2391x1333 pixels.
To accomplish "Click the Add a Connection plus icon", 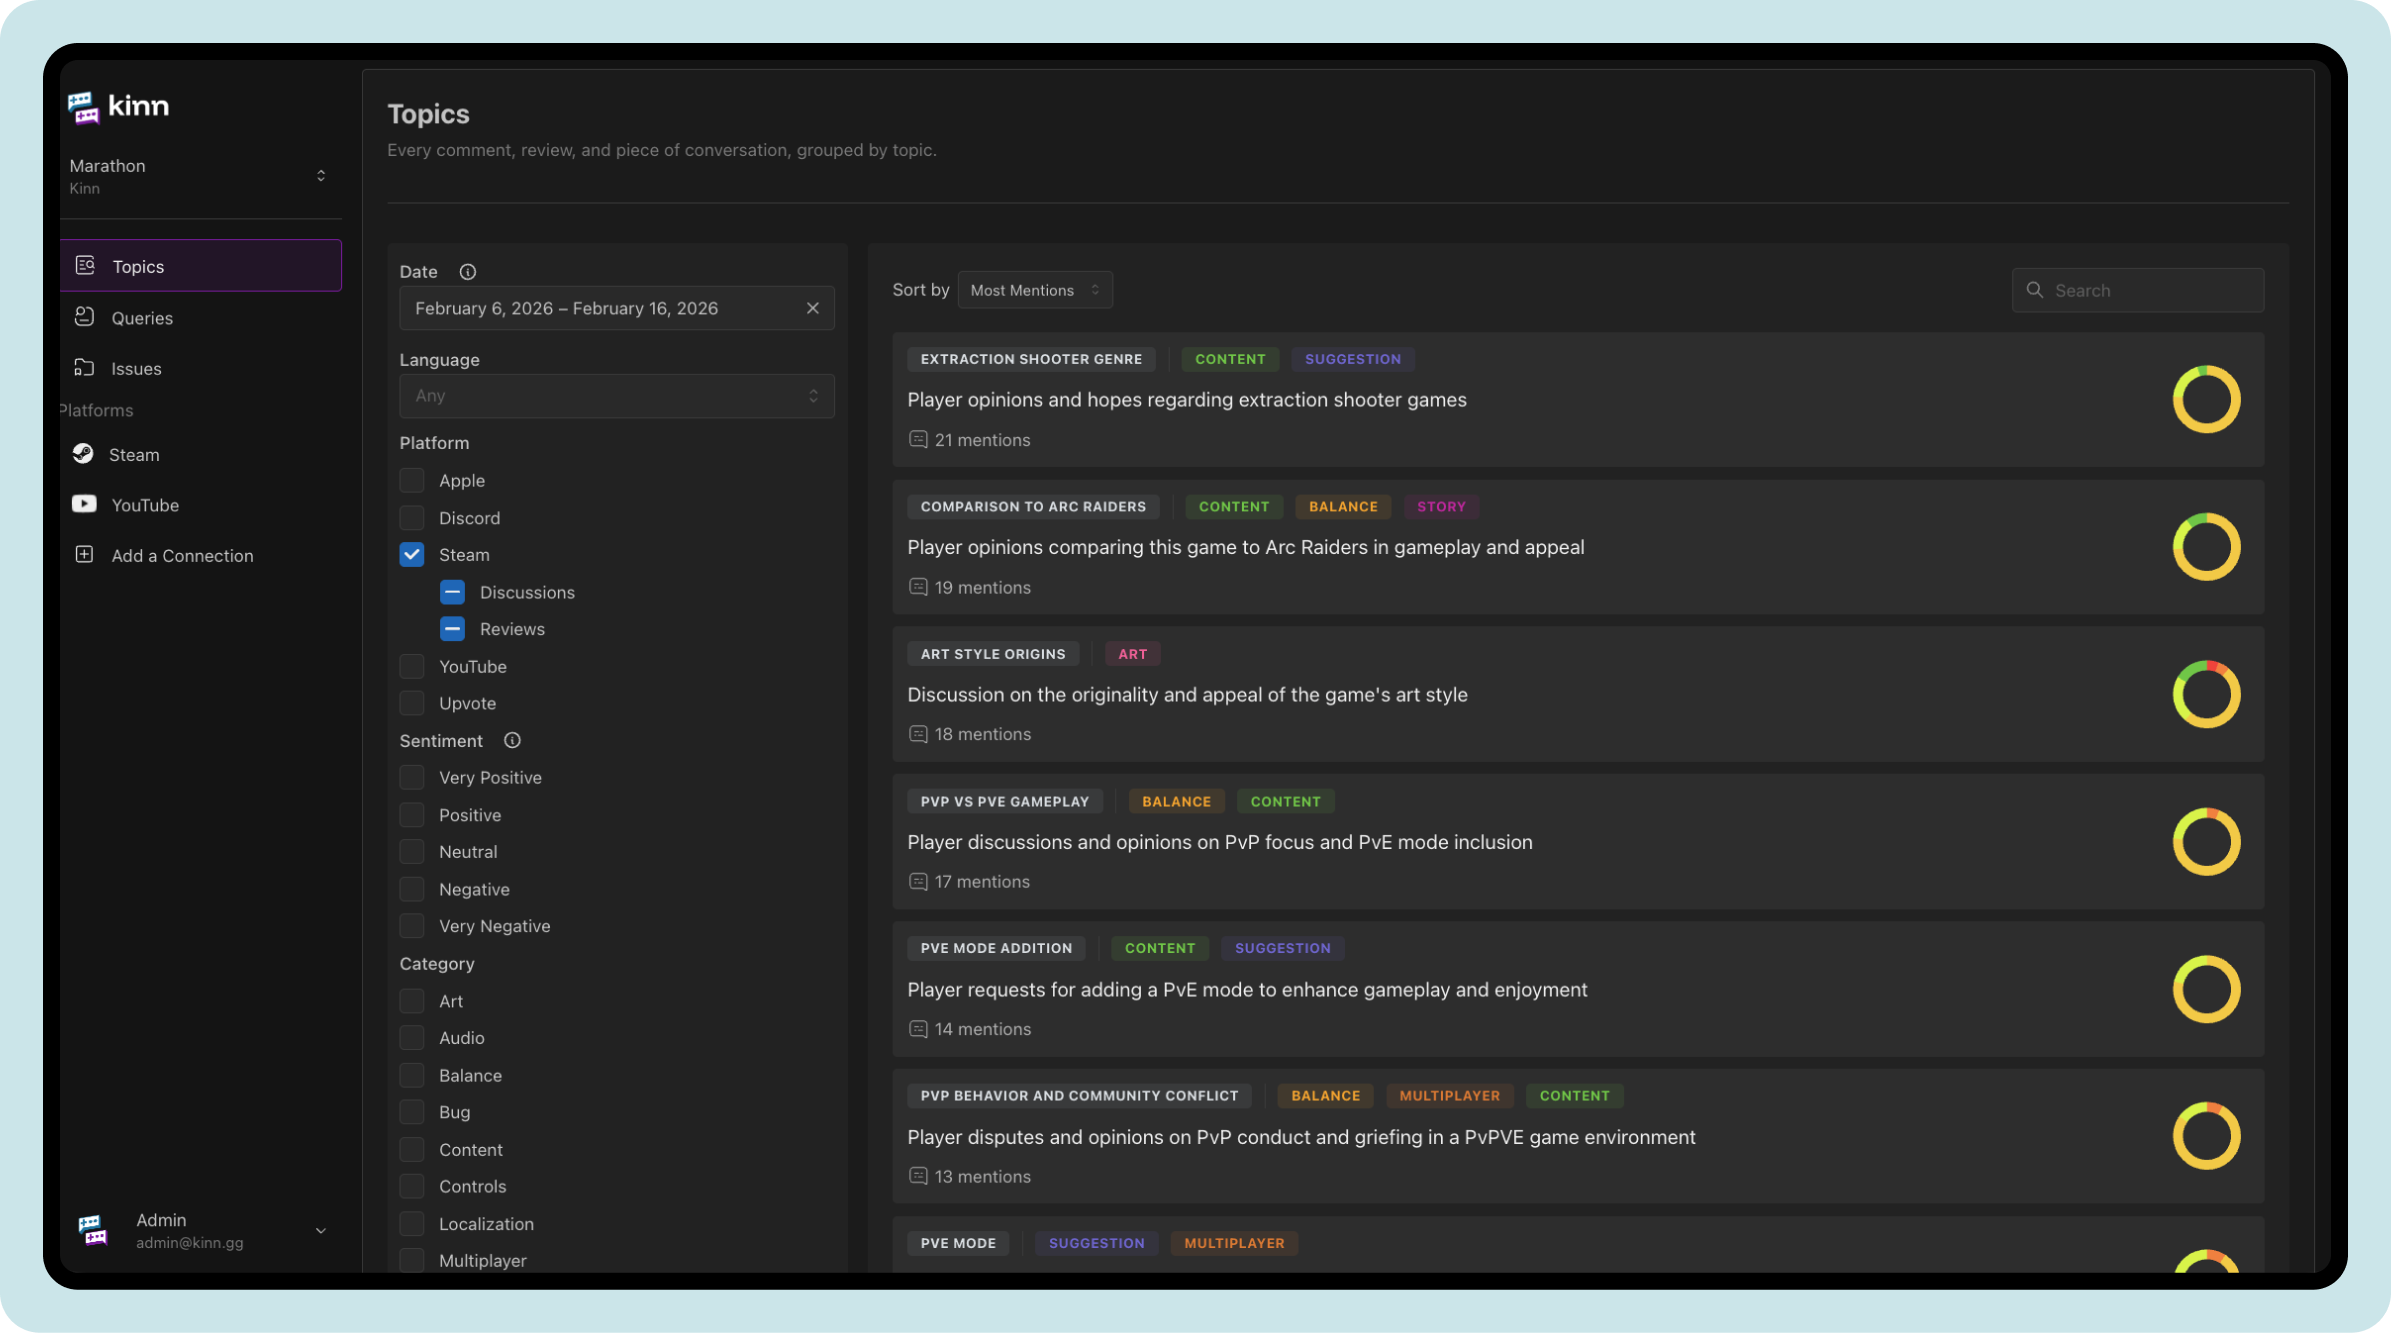I will [x=84, y=555].
